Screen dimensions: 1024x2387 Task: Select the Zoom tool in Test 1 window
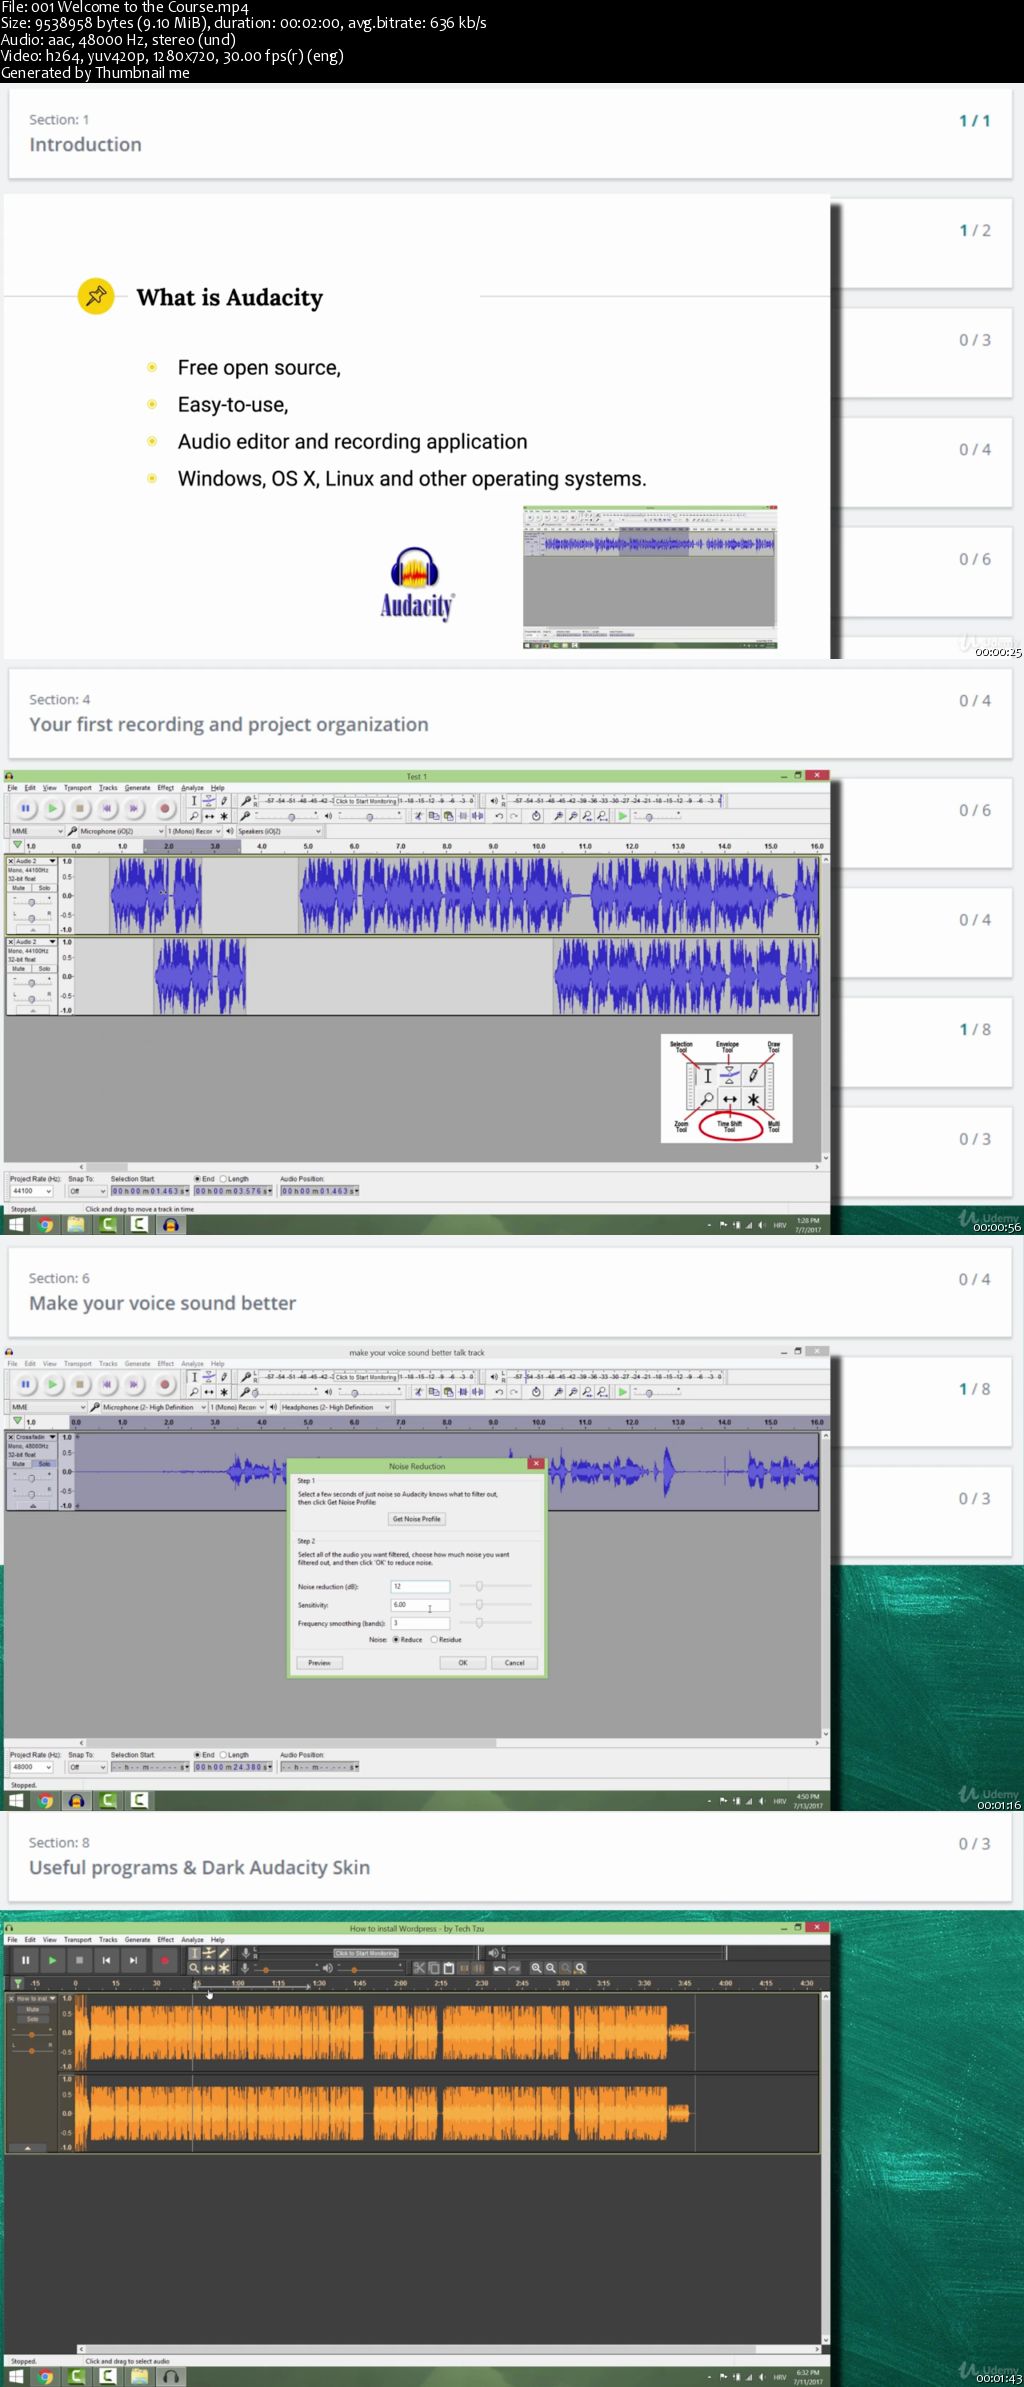pos(194,816)
